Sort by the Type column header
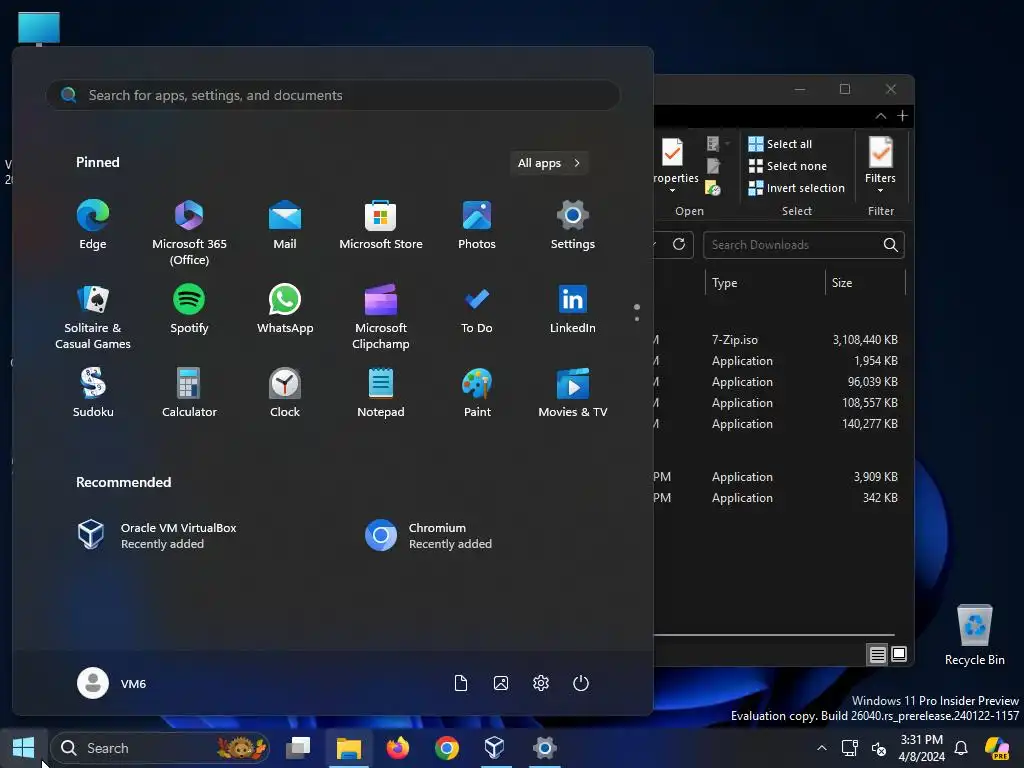The image size is (1024, 768). [x=764, y=283]
